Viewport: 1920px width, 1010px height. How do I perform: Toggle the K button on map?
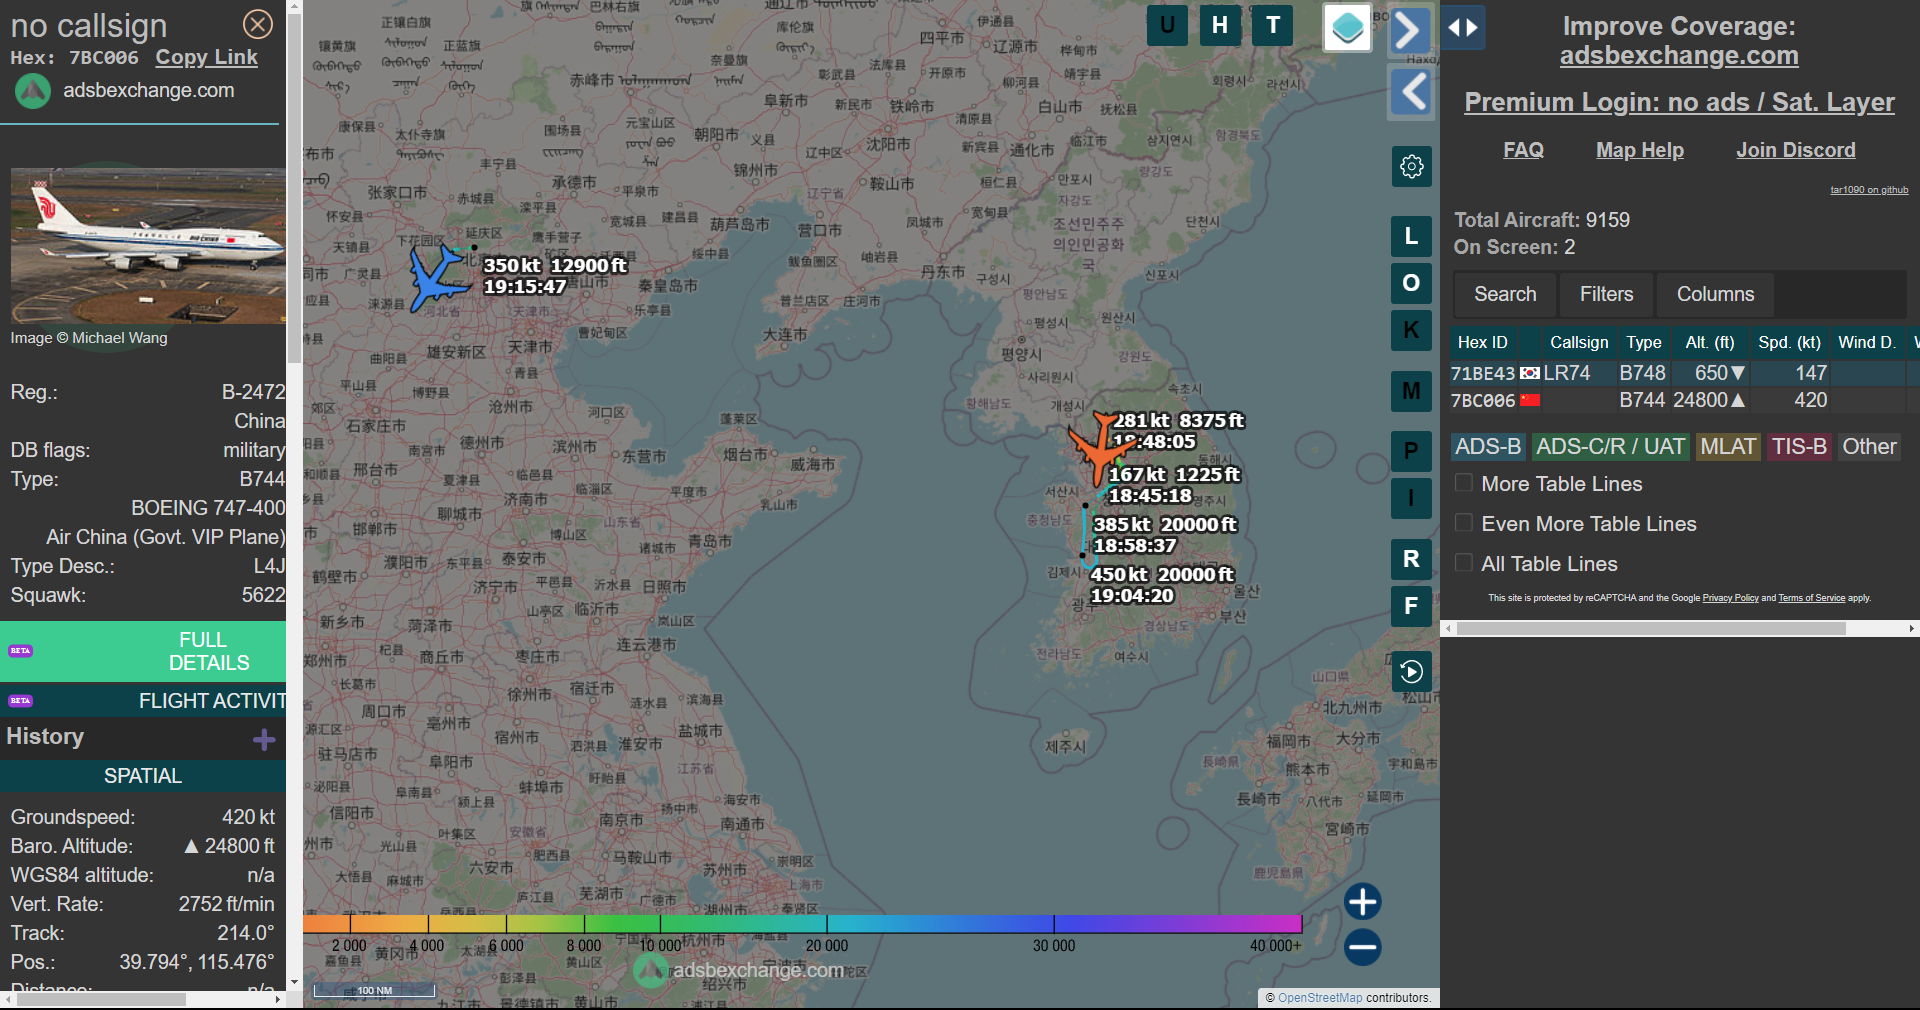click(x=1411, y=330)
